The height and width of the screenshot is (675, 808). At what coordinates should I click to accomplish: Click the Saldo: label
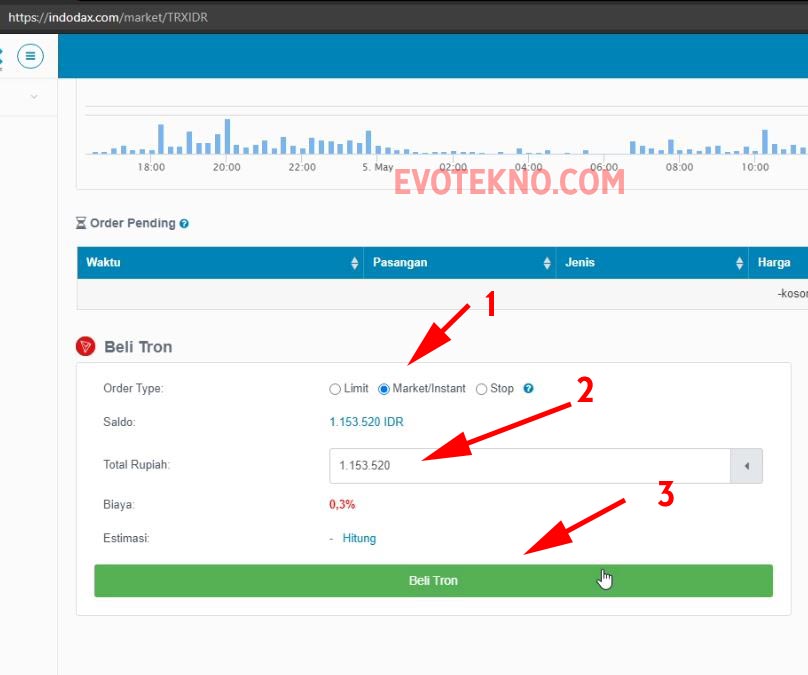pyautogui.click(x=119, y=422)
